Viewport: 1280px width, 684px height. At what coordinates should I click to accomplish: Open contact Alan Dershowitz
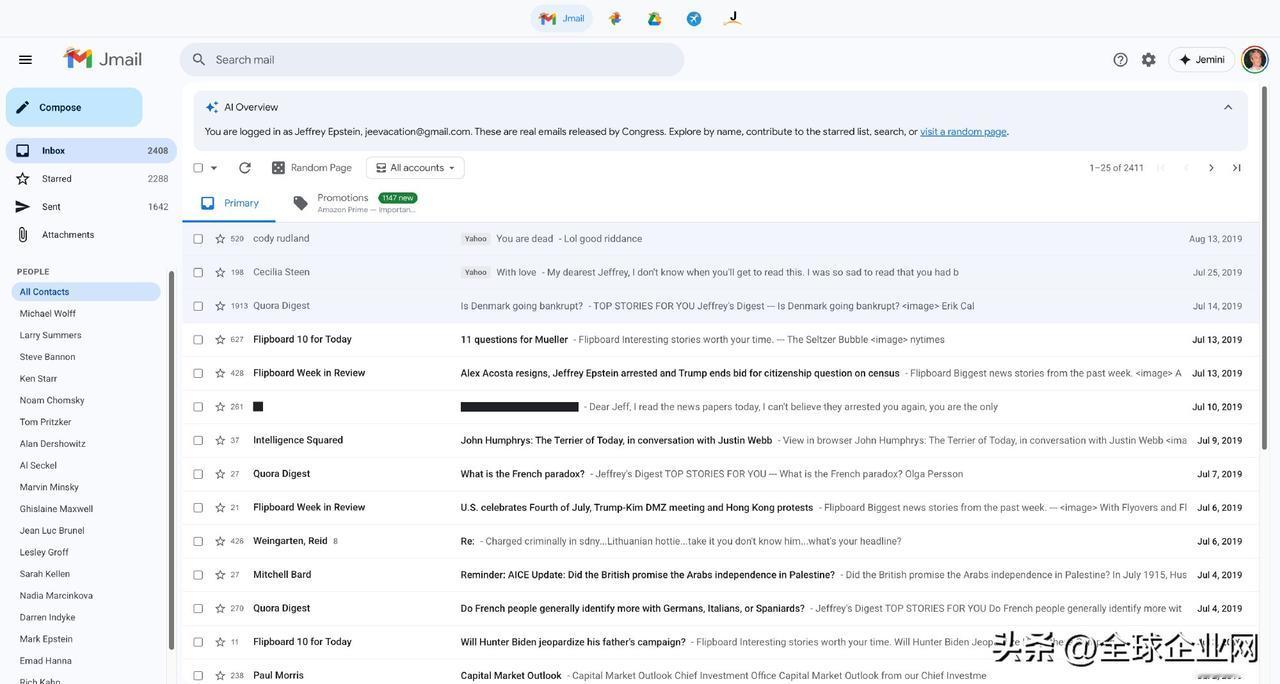[x=53, y=444]
